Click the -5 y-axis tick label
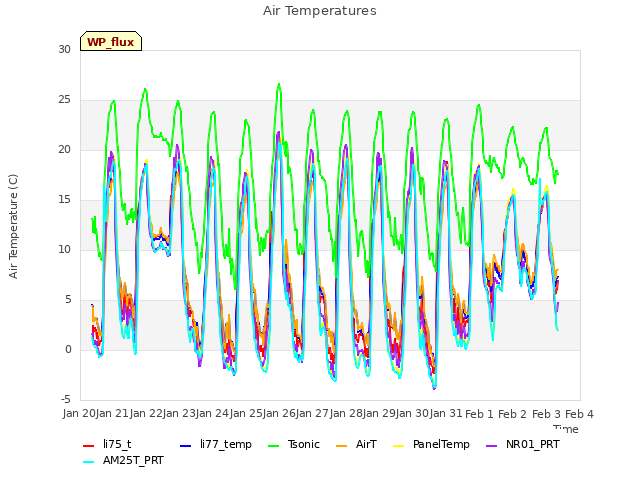 point(66,399)
